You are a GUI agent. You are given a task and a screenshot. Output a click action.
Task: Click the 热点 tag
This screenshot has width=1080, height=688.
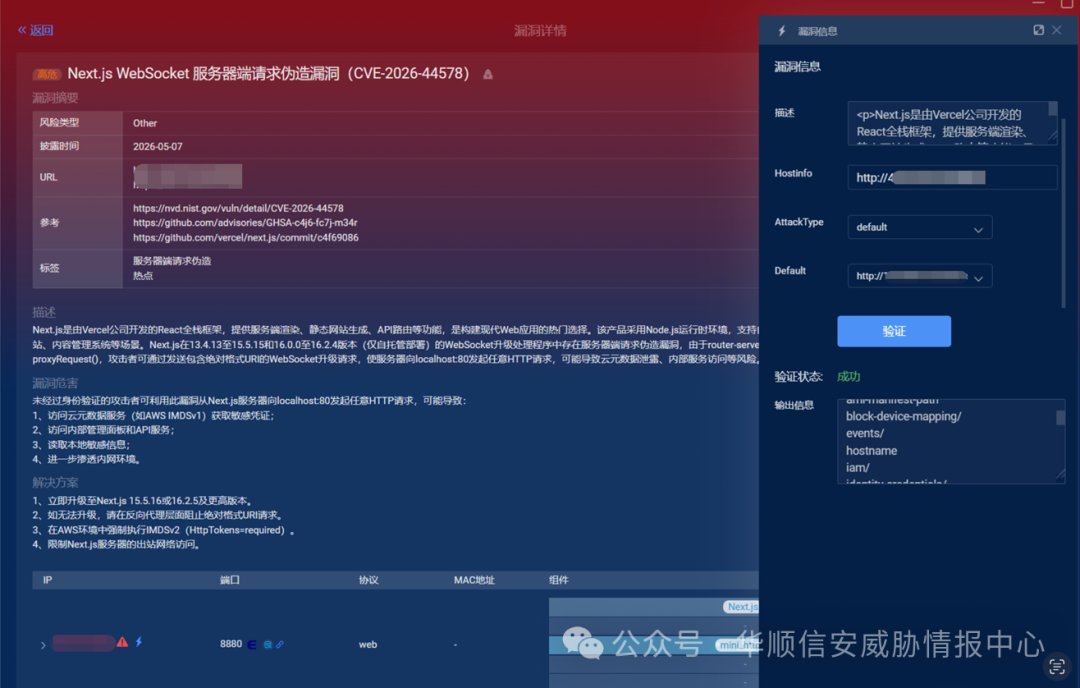click(x=143, y=275)
